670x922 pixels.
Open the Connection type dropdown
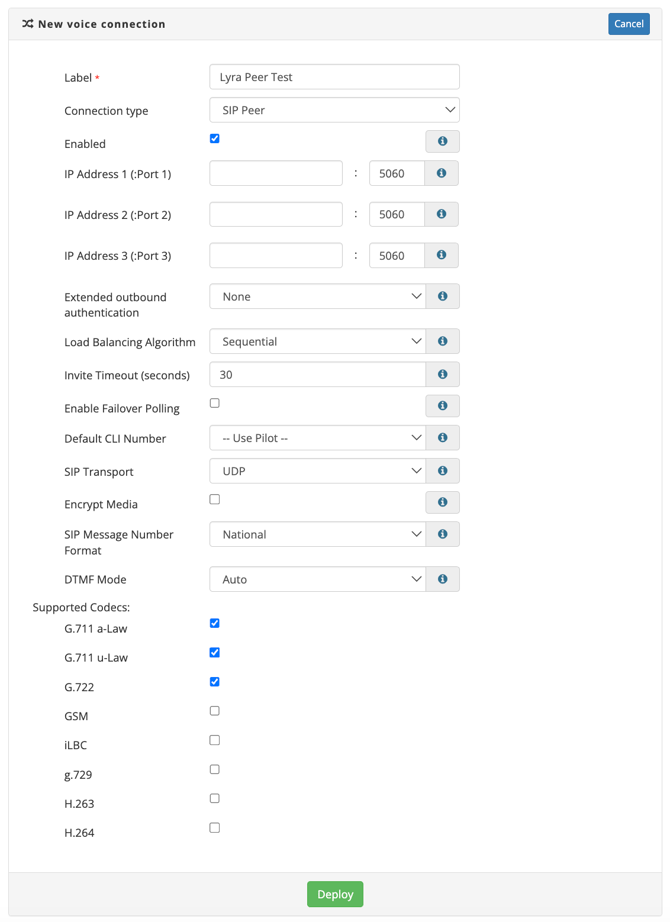click(334, 110)
